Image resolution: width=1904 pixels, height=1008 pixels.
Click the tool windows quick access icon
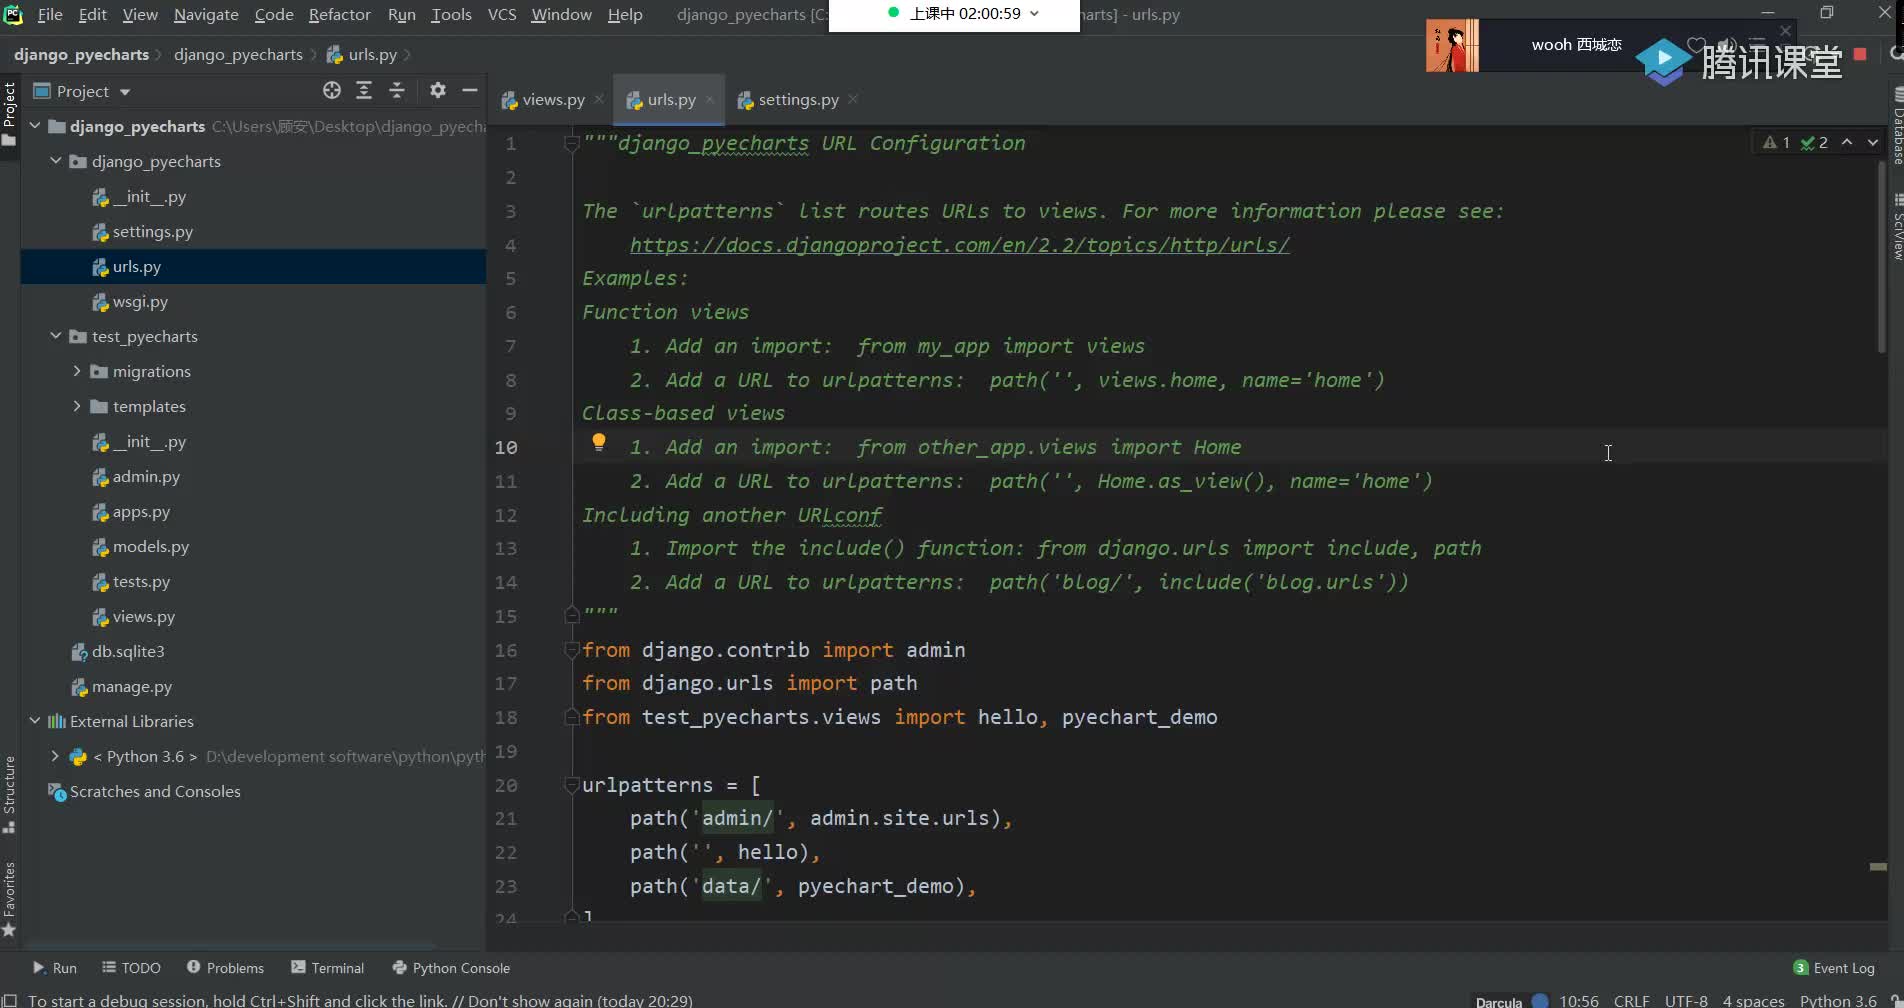(x=10, y=1000)
